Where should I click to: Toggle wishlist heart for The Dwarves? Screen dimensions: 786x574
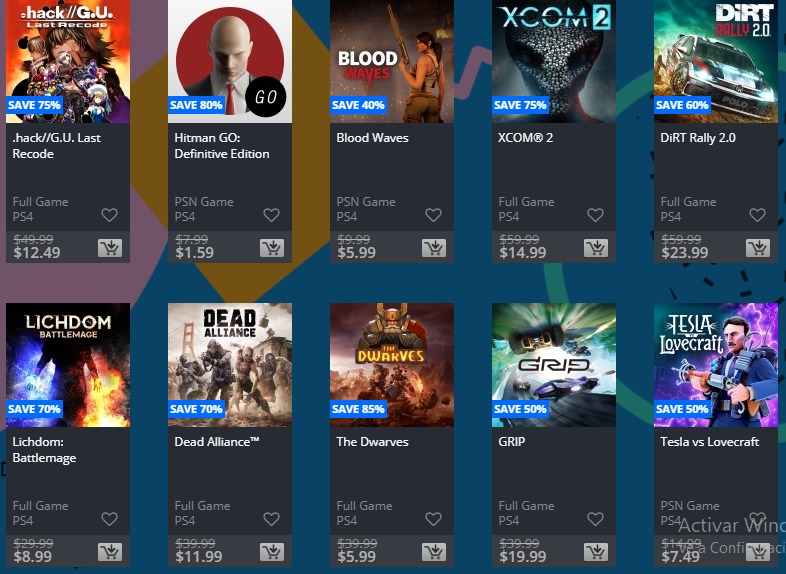433,519
